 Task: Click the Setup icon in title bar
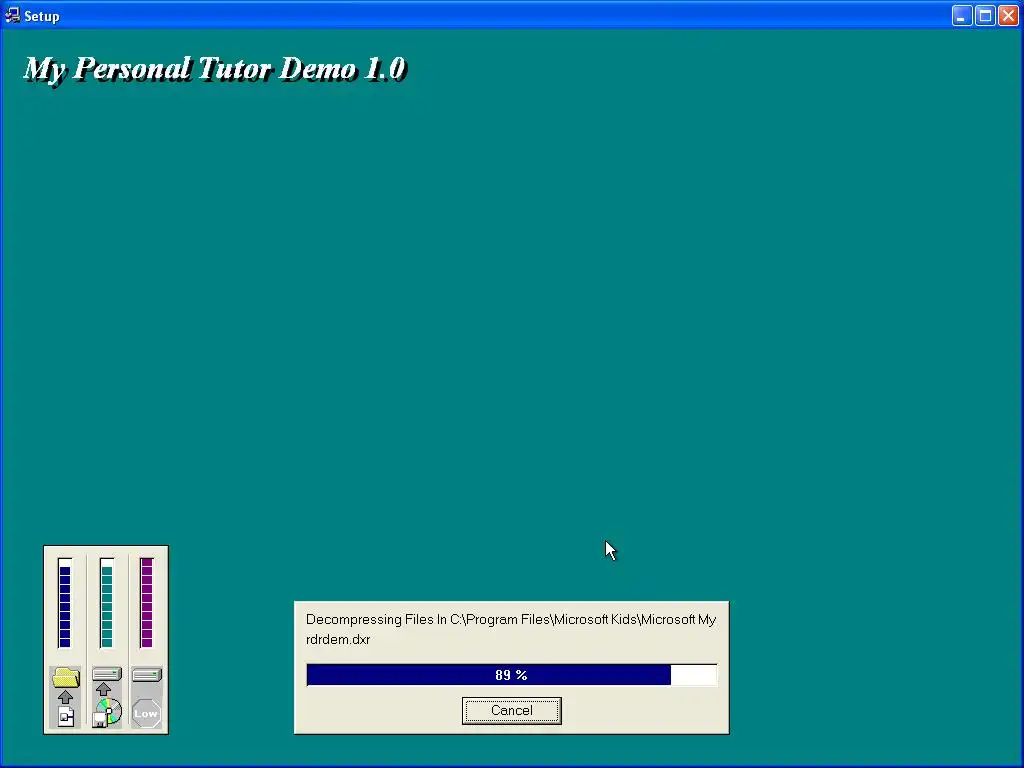12,15
